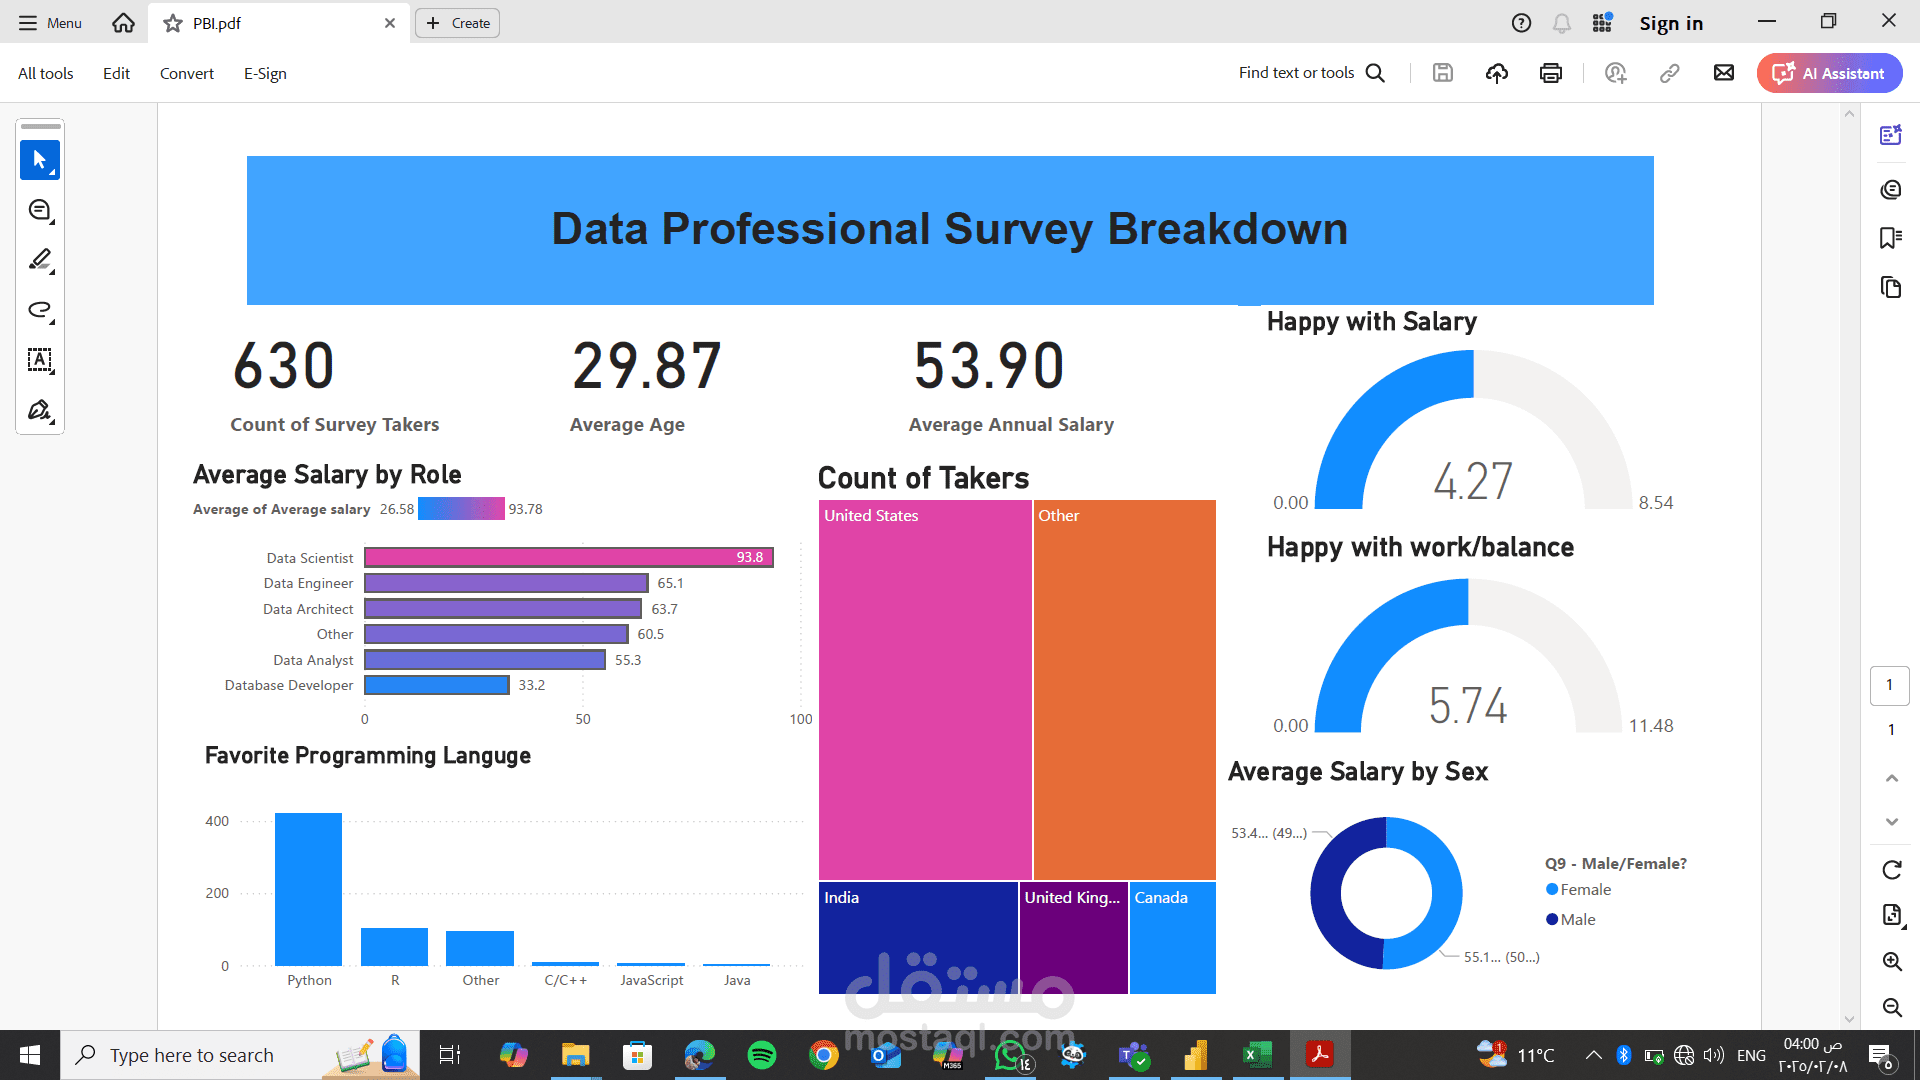Open the Task View taskbar icon

[x=450, y=1055]
